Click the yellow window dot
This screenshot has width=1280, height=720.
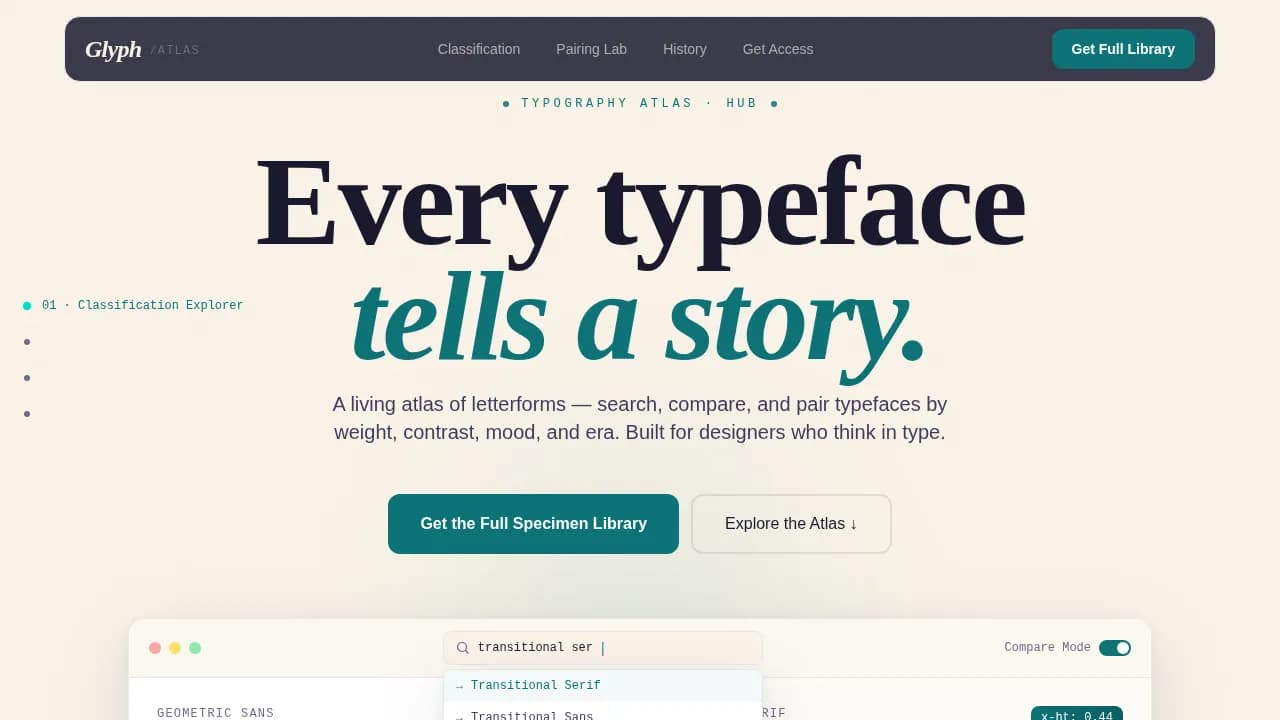tap(175, 648)
